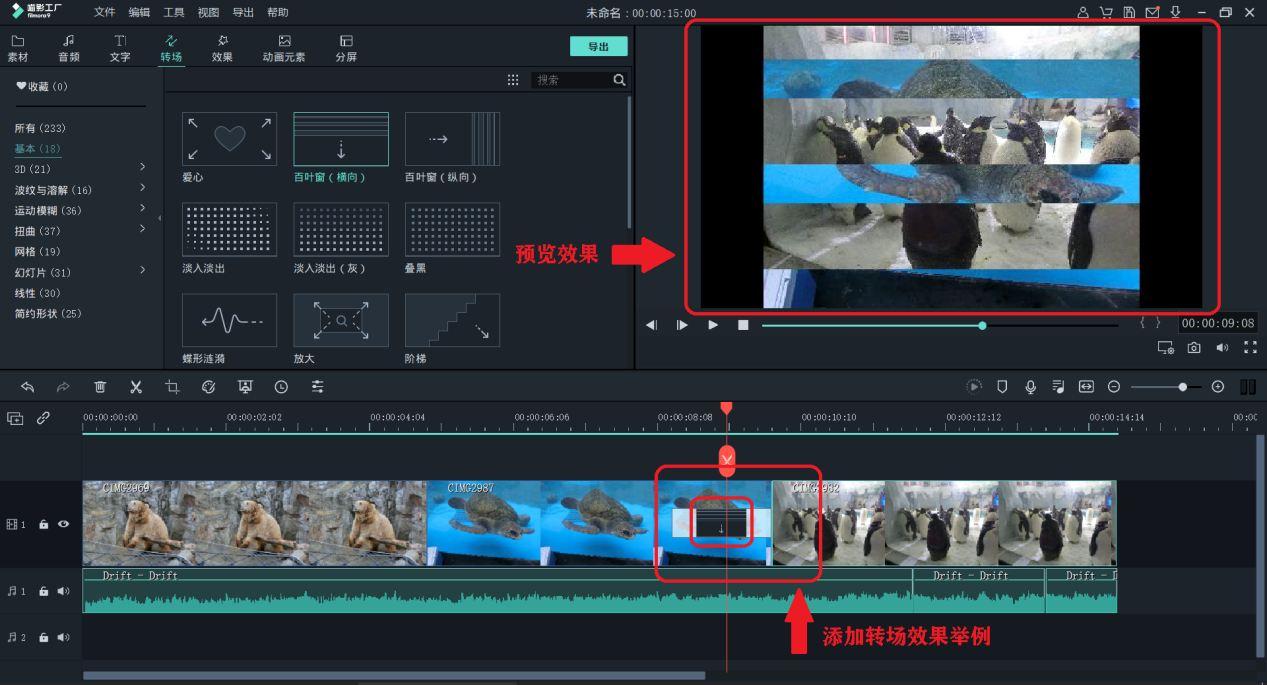Open the color correction palette tool

208,387
